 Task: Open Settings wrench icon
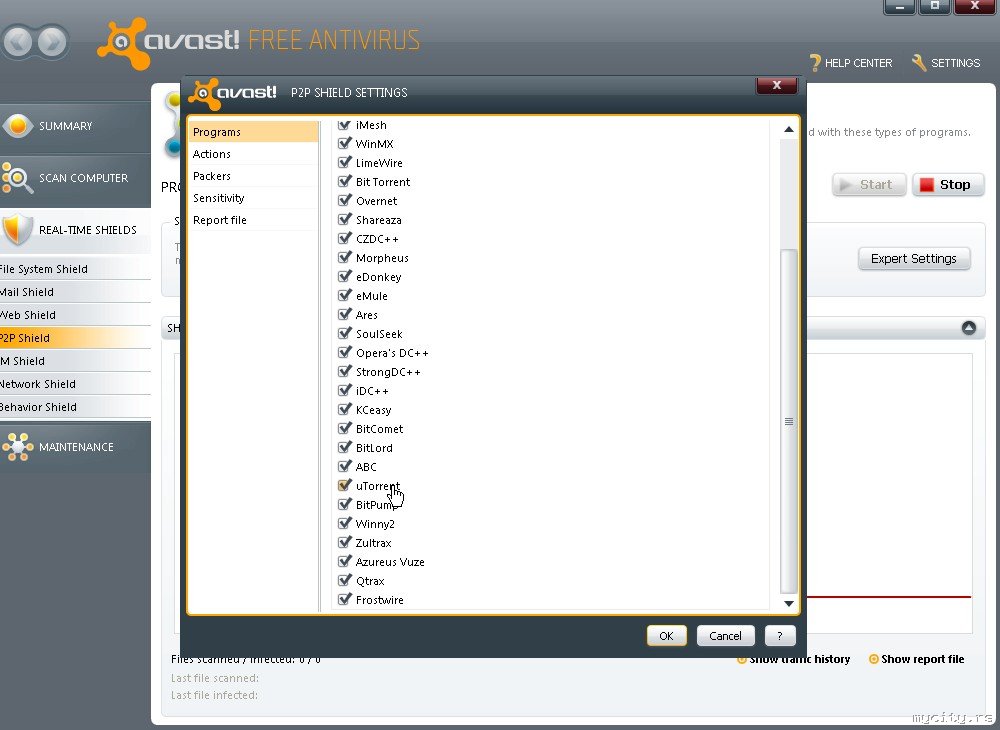918,62
